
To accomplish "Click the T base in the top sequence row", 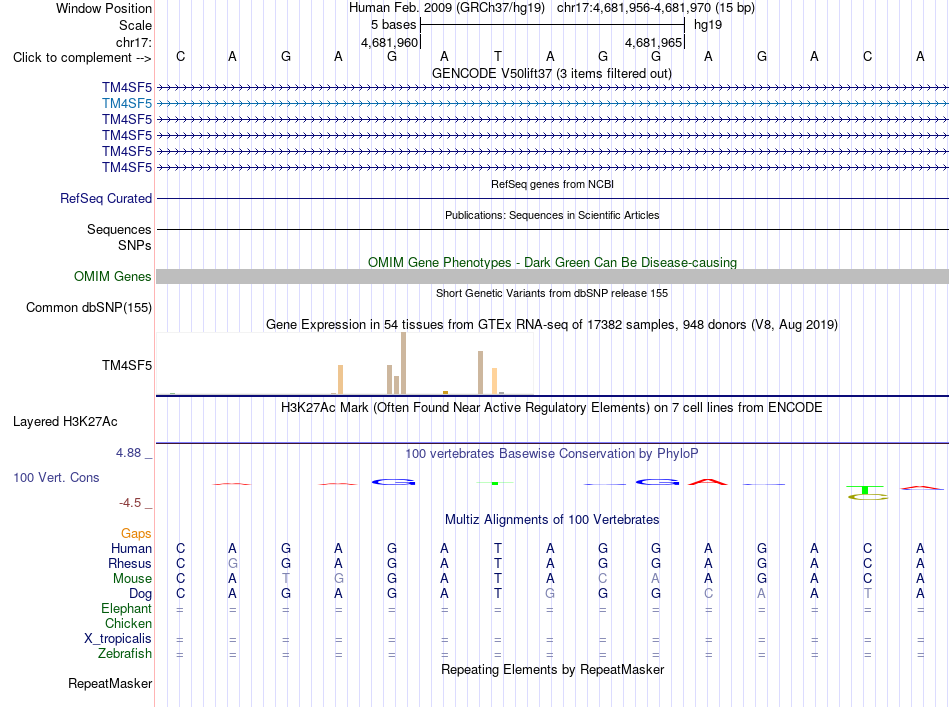I will (x=497, y=57).
